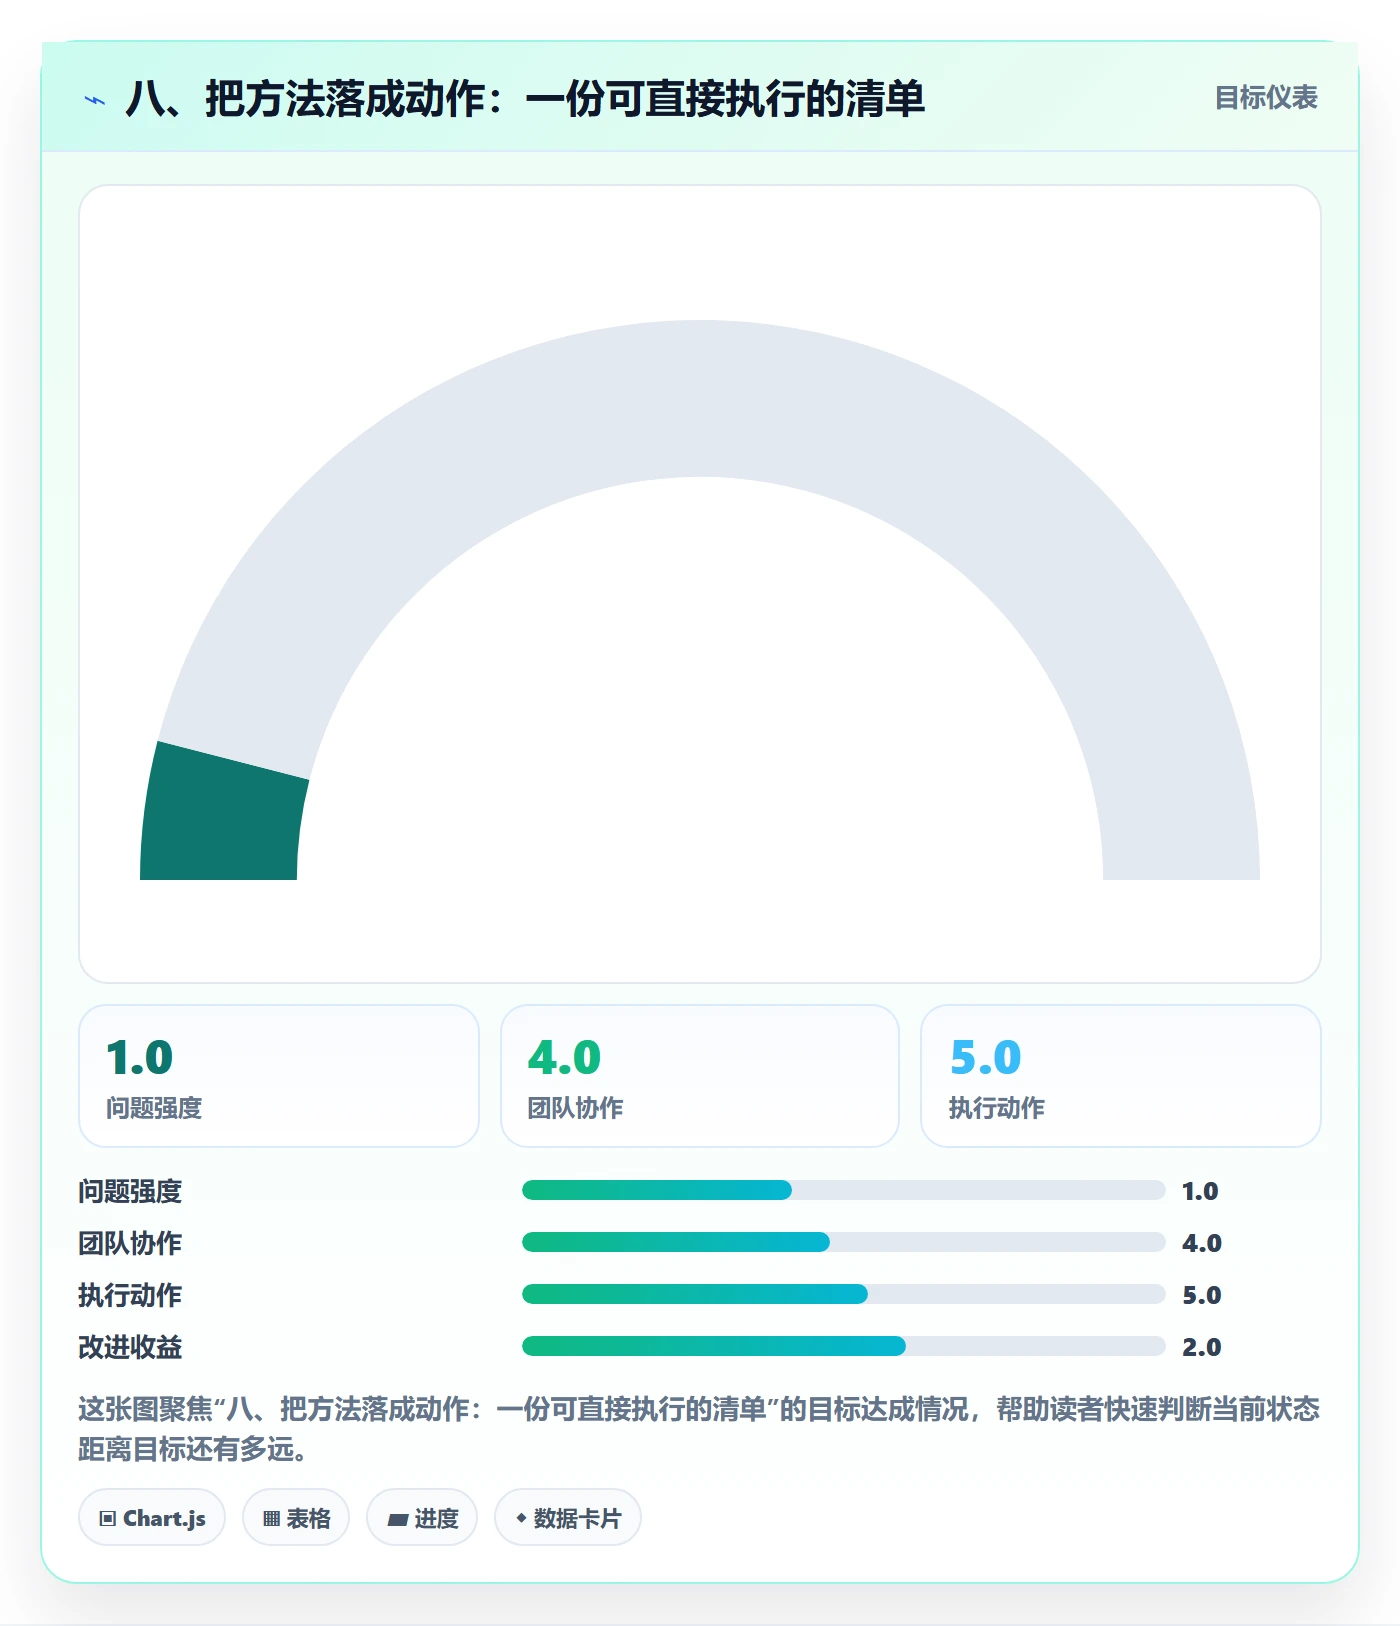Click the gray remaining gauge arc

[x=700, y=400]
